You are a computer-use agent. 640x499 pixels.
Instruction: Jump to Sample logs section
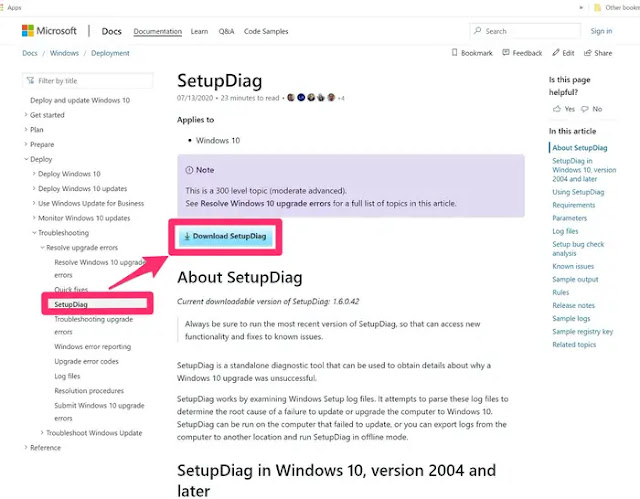571,318
